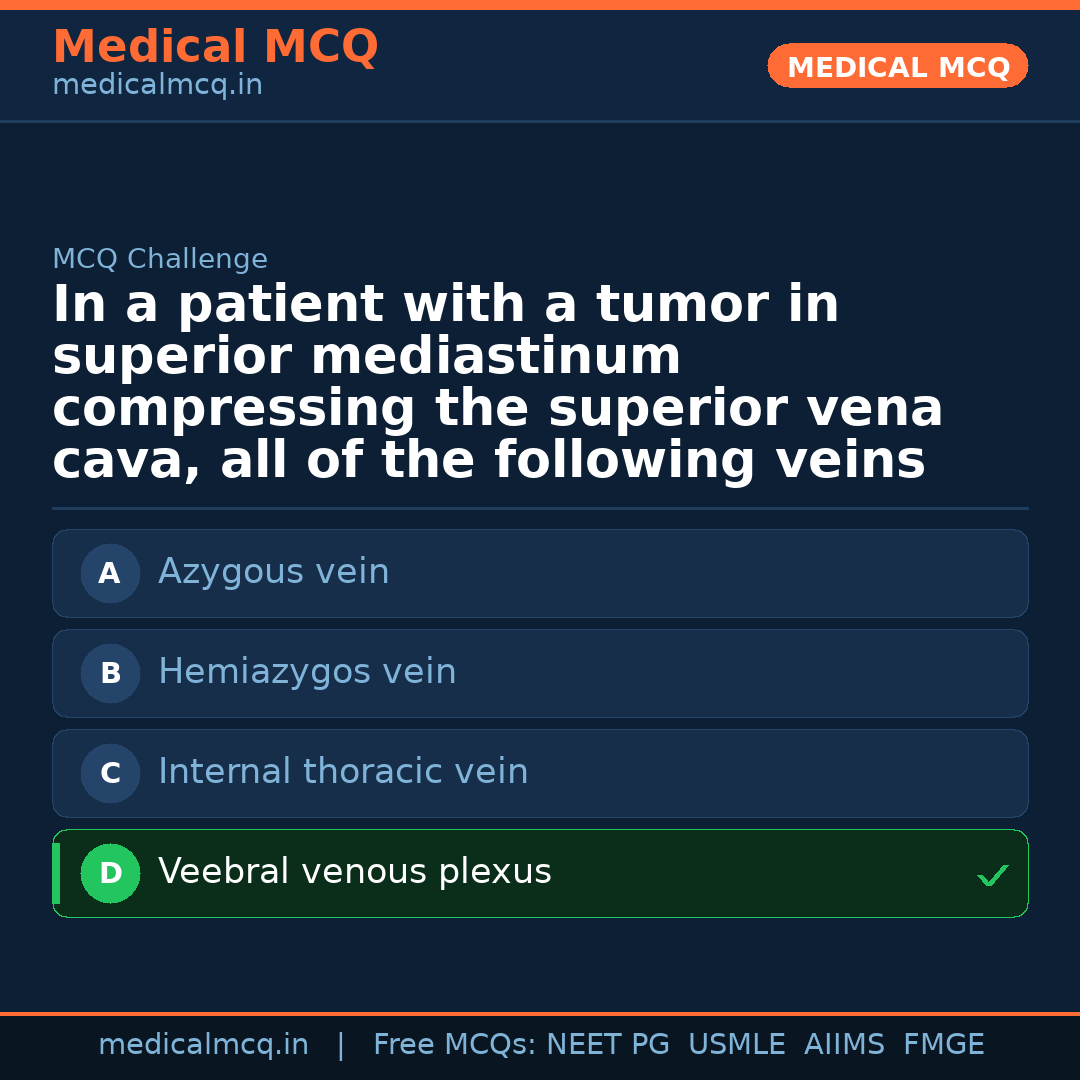
Task: Choose the Hemiazygos vein answer text
Action: click(x=307, y=672)
